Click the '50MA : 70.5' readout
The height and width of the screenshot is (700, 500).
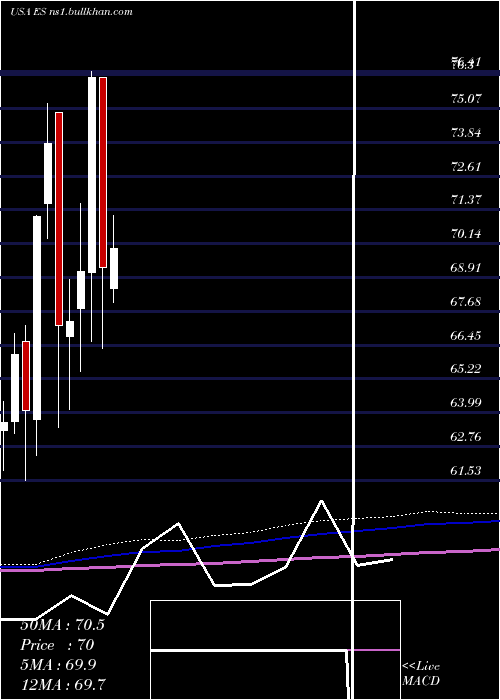(x=62, y=625)
